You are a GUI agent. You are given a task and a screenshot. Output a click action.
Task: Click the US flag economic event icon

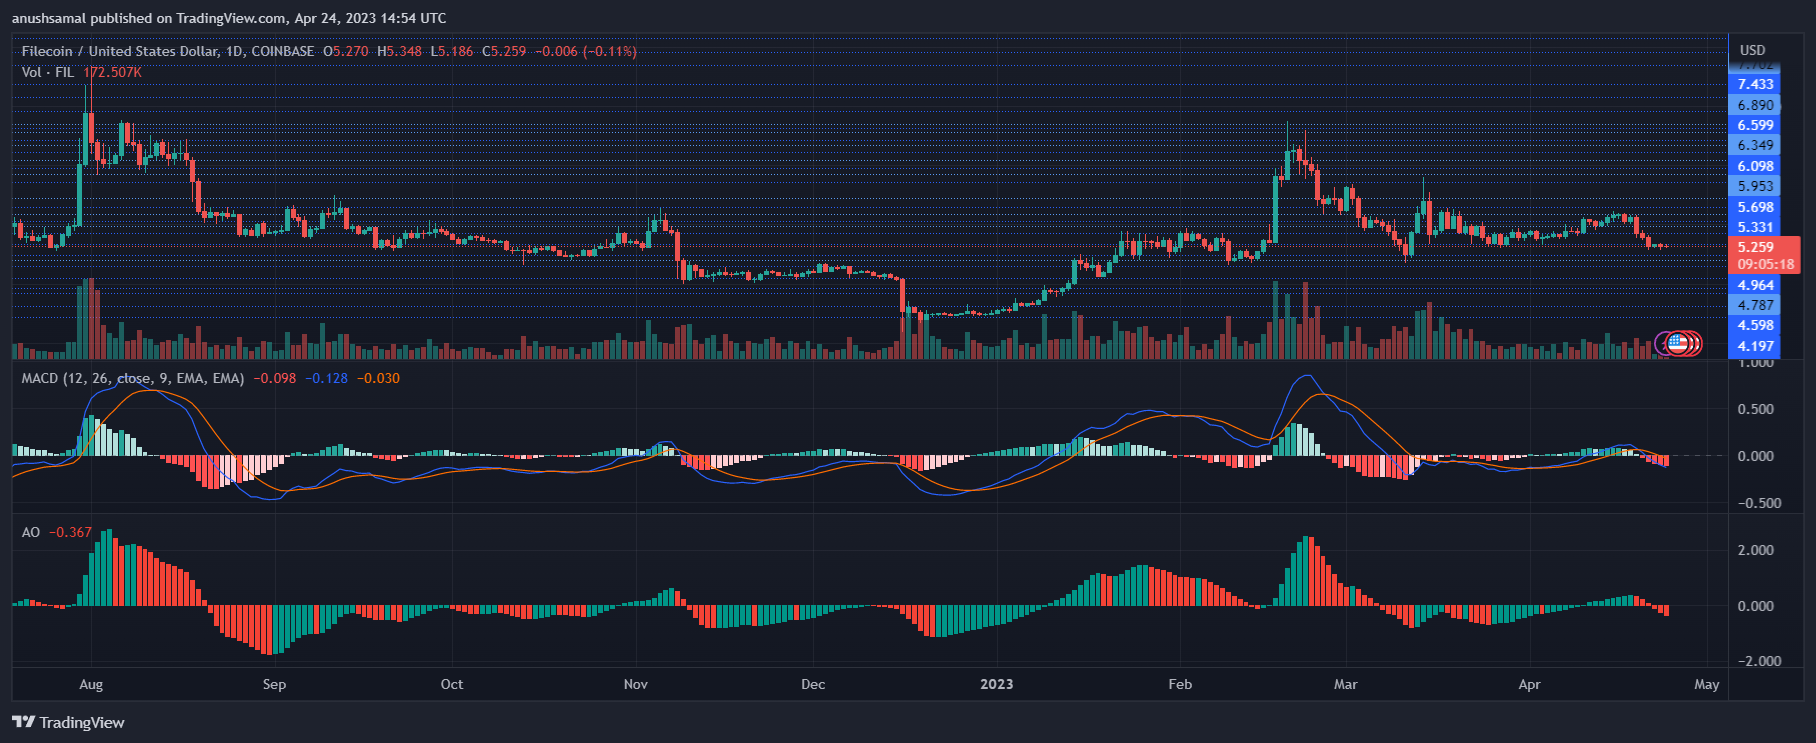click(x=1678, y=344)
